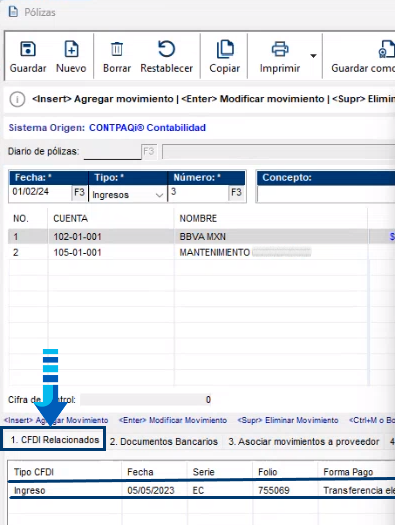Viewport: 395px width, 525px height.
Task: Click the Insert Agregar Movimiento link
Action: (56, 420)
